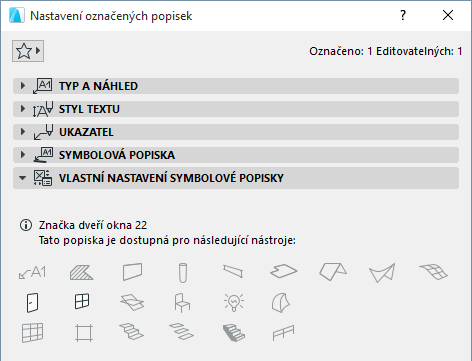Click the Label tool A1 icon
The image size is (472, 361).
(x=32, y=272)
